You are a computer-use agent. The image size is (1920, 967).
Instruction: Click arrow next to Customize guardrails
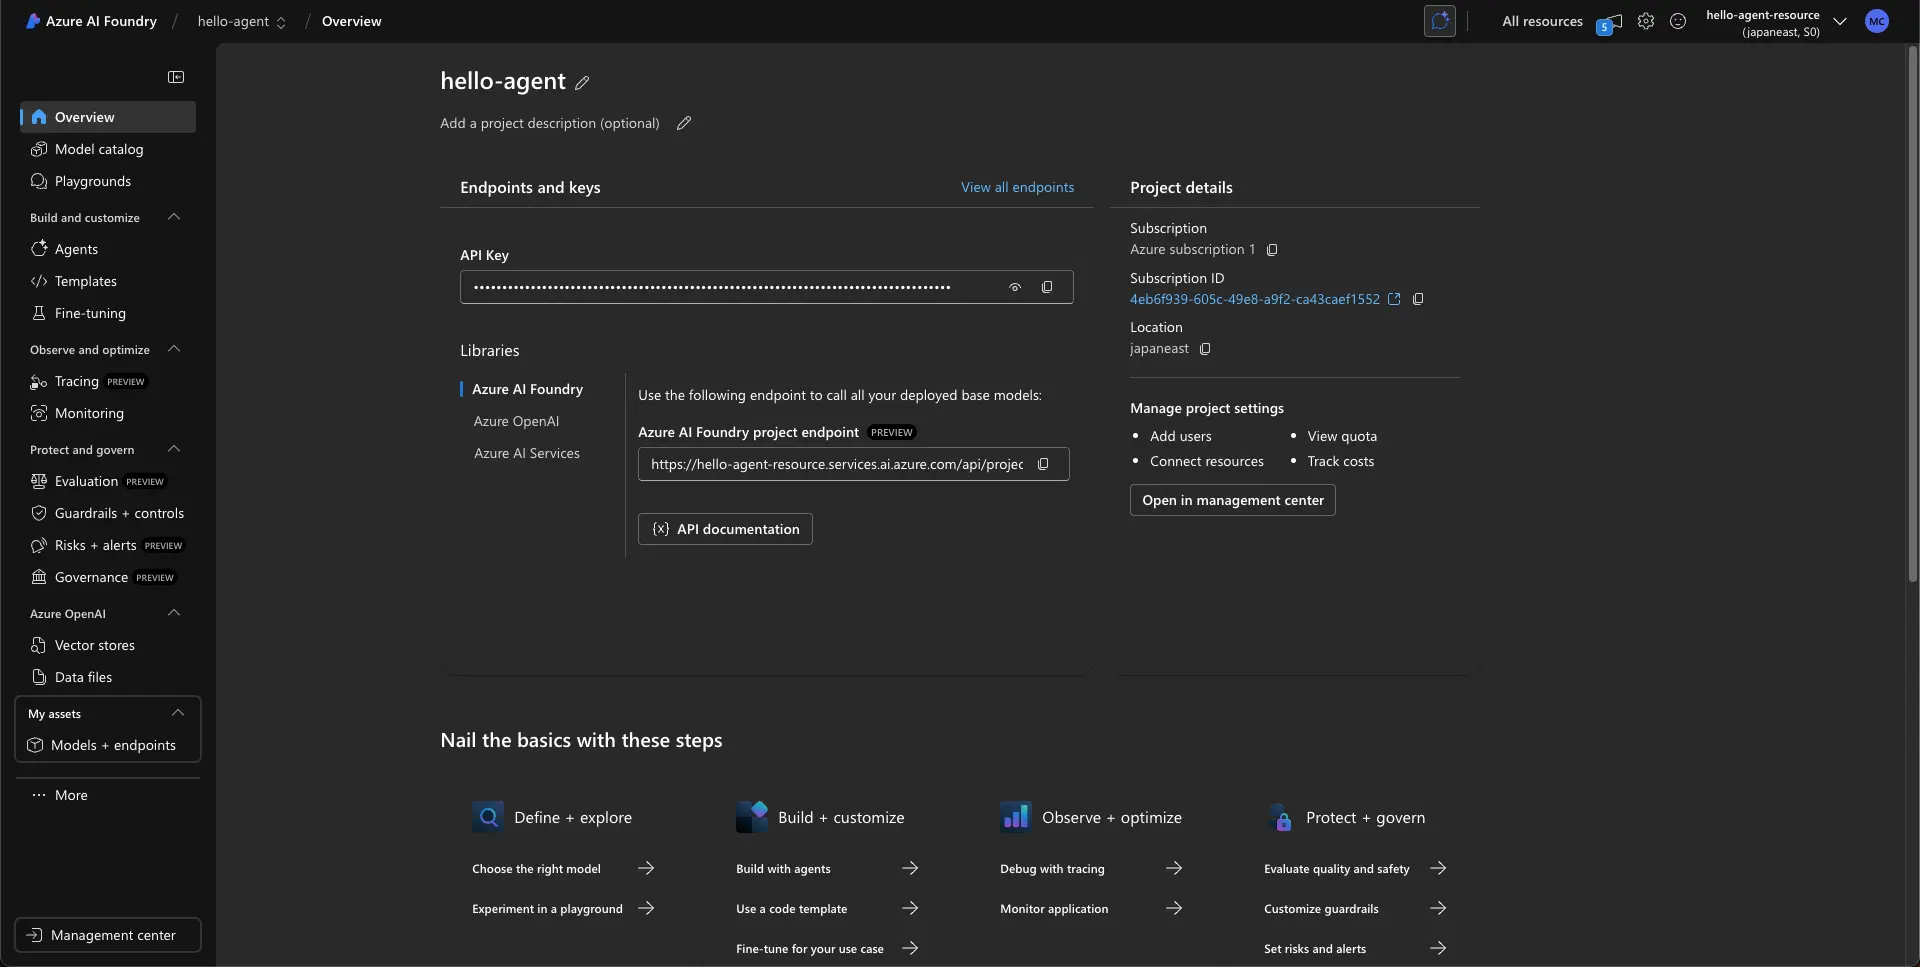pos(1438,908)
